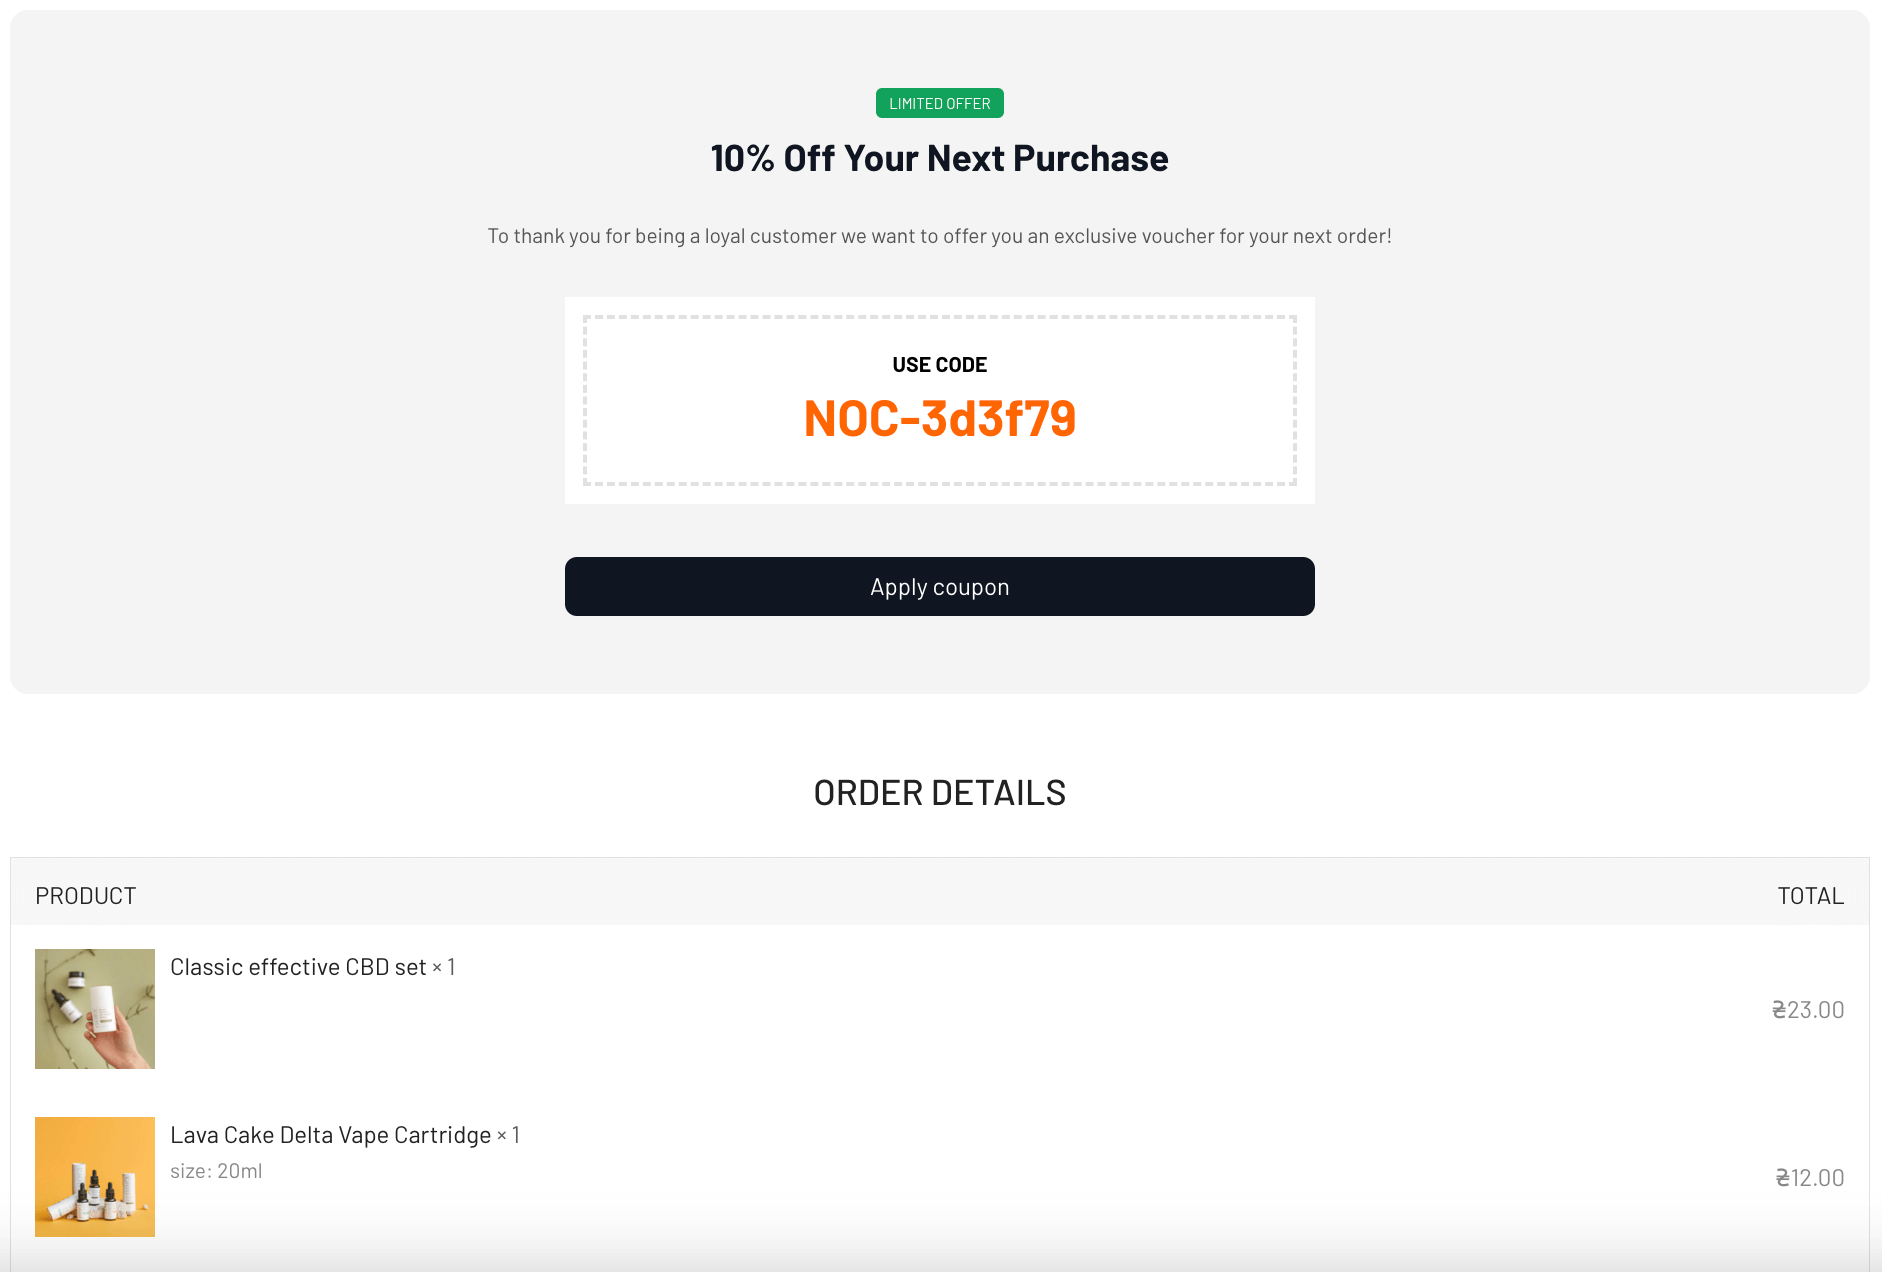
Task: Click the green LIMITED OFFER badge
Action: tap(939, 104)
